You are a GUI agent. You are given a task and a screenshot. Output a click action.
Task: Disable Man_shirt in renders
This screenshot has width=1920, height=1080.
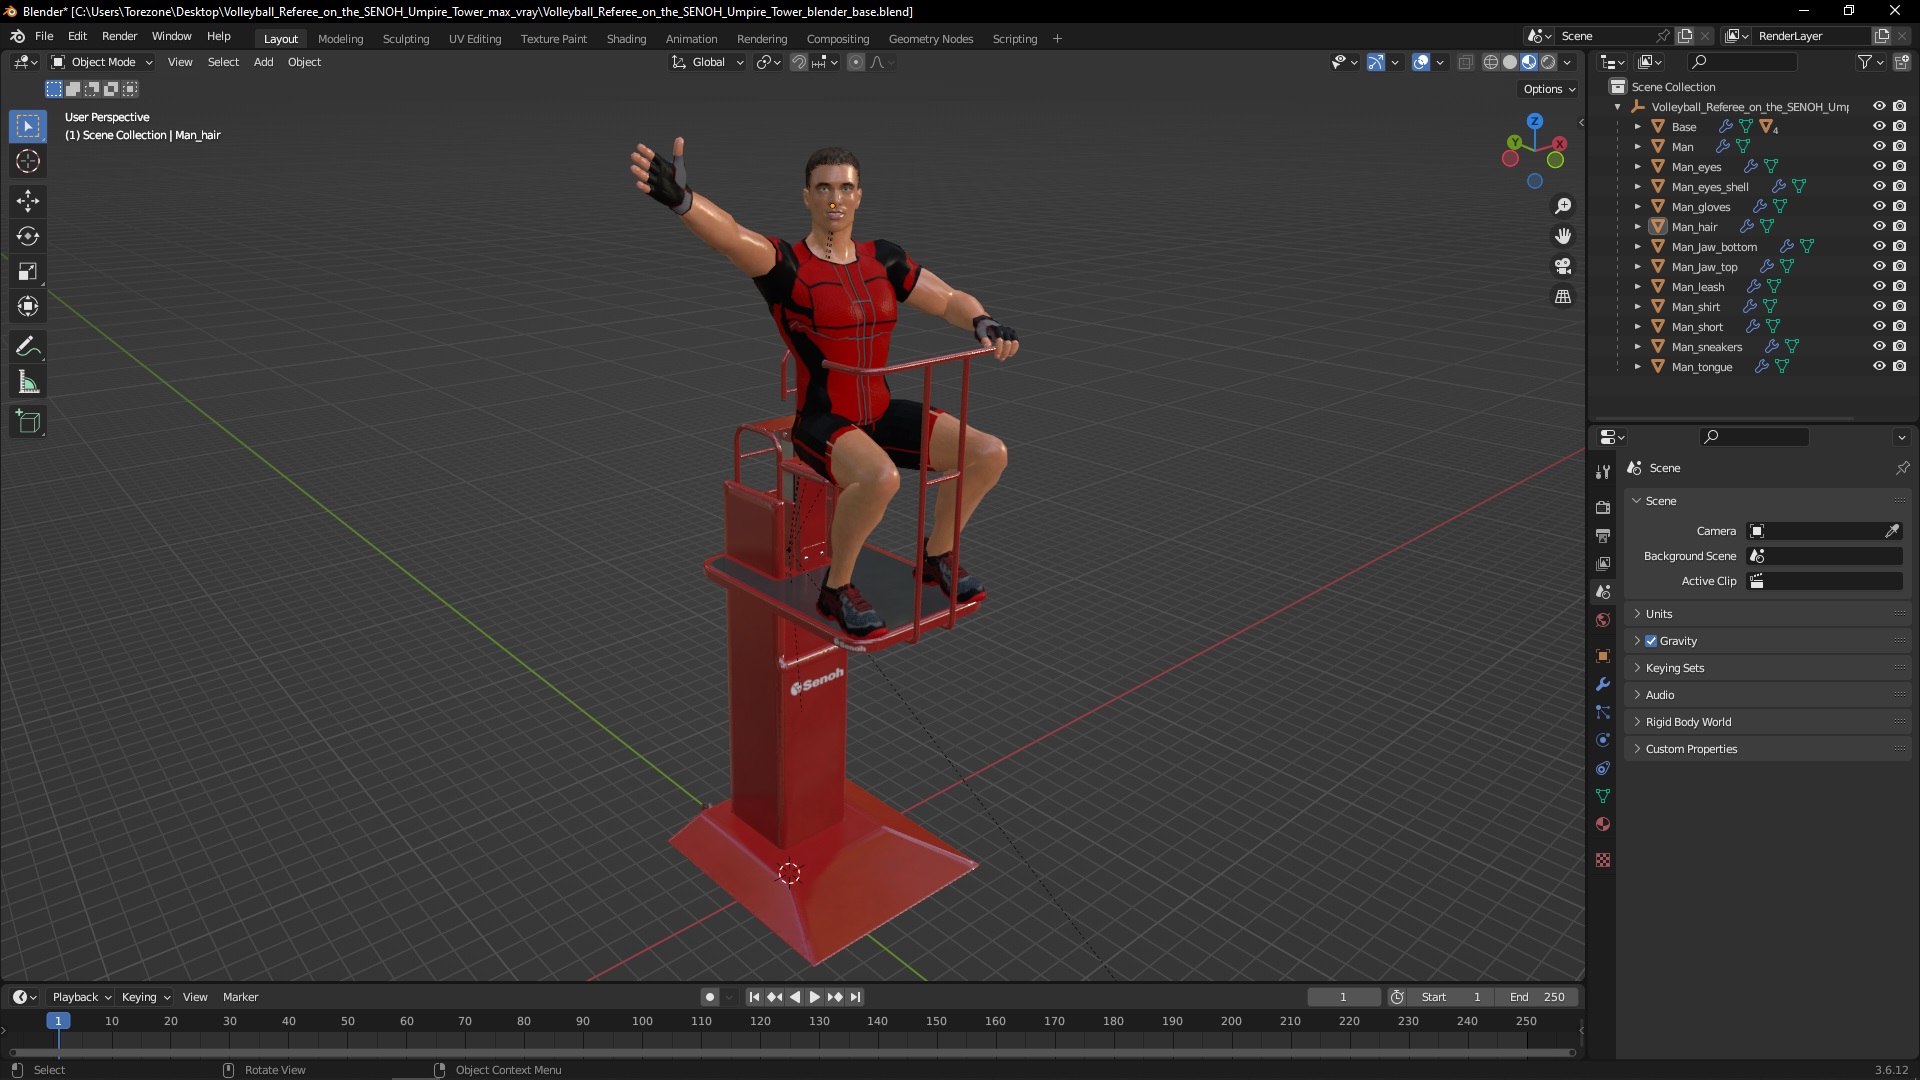[1899, 306]
